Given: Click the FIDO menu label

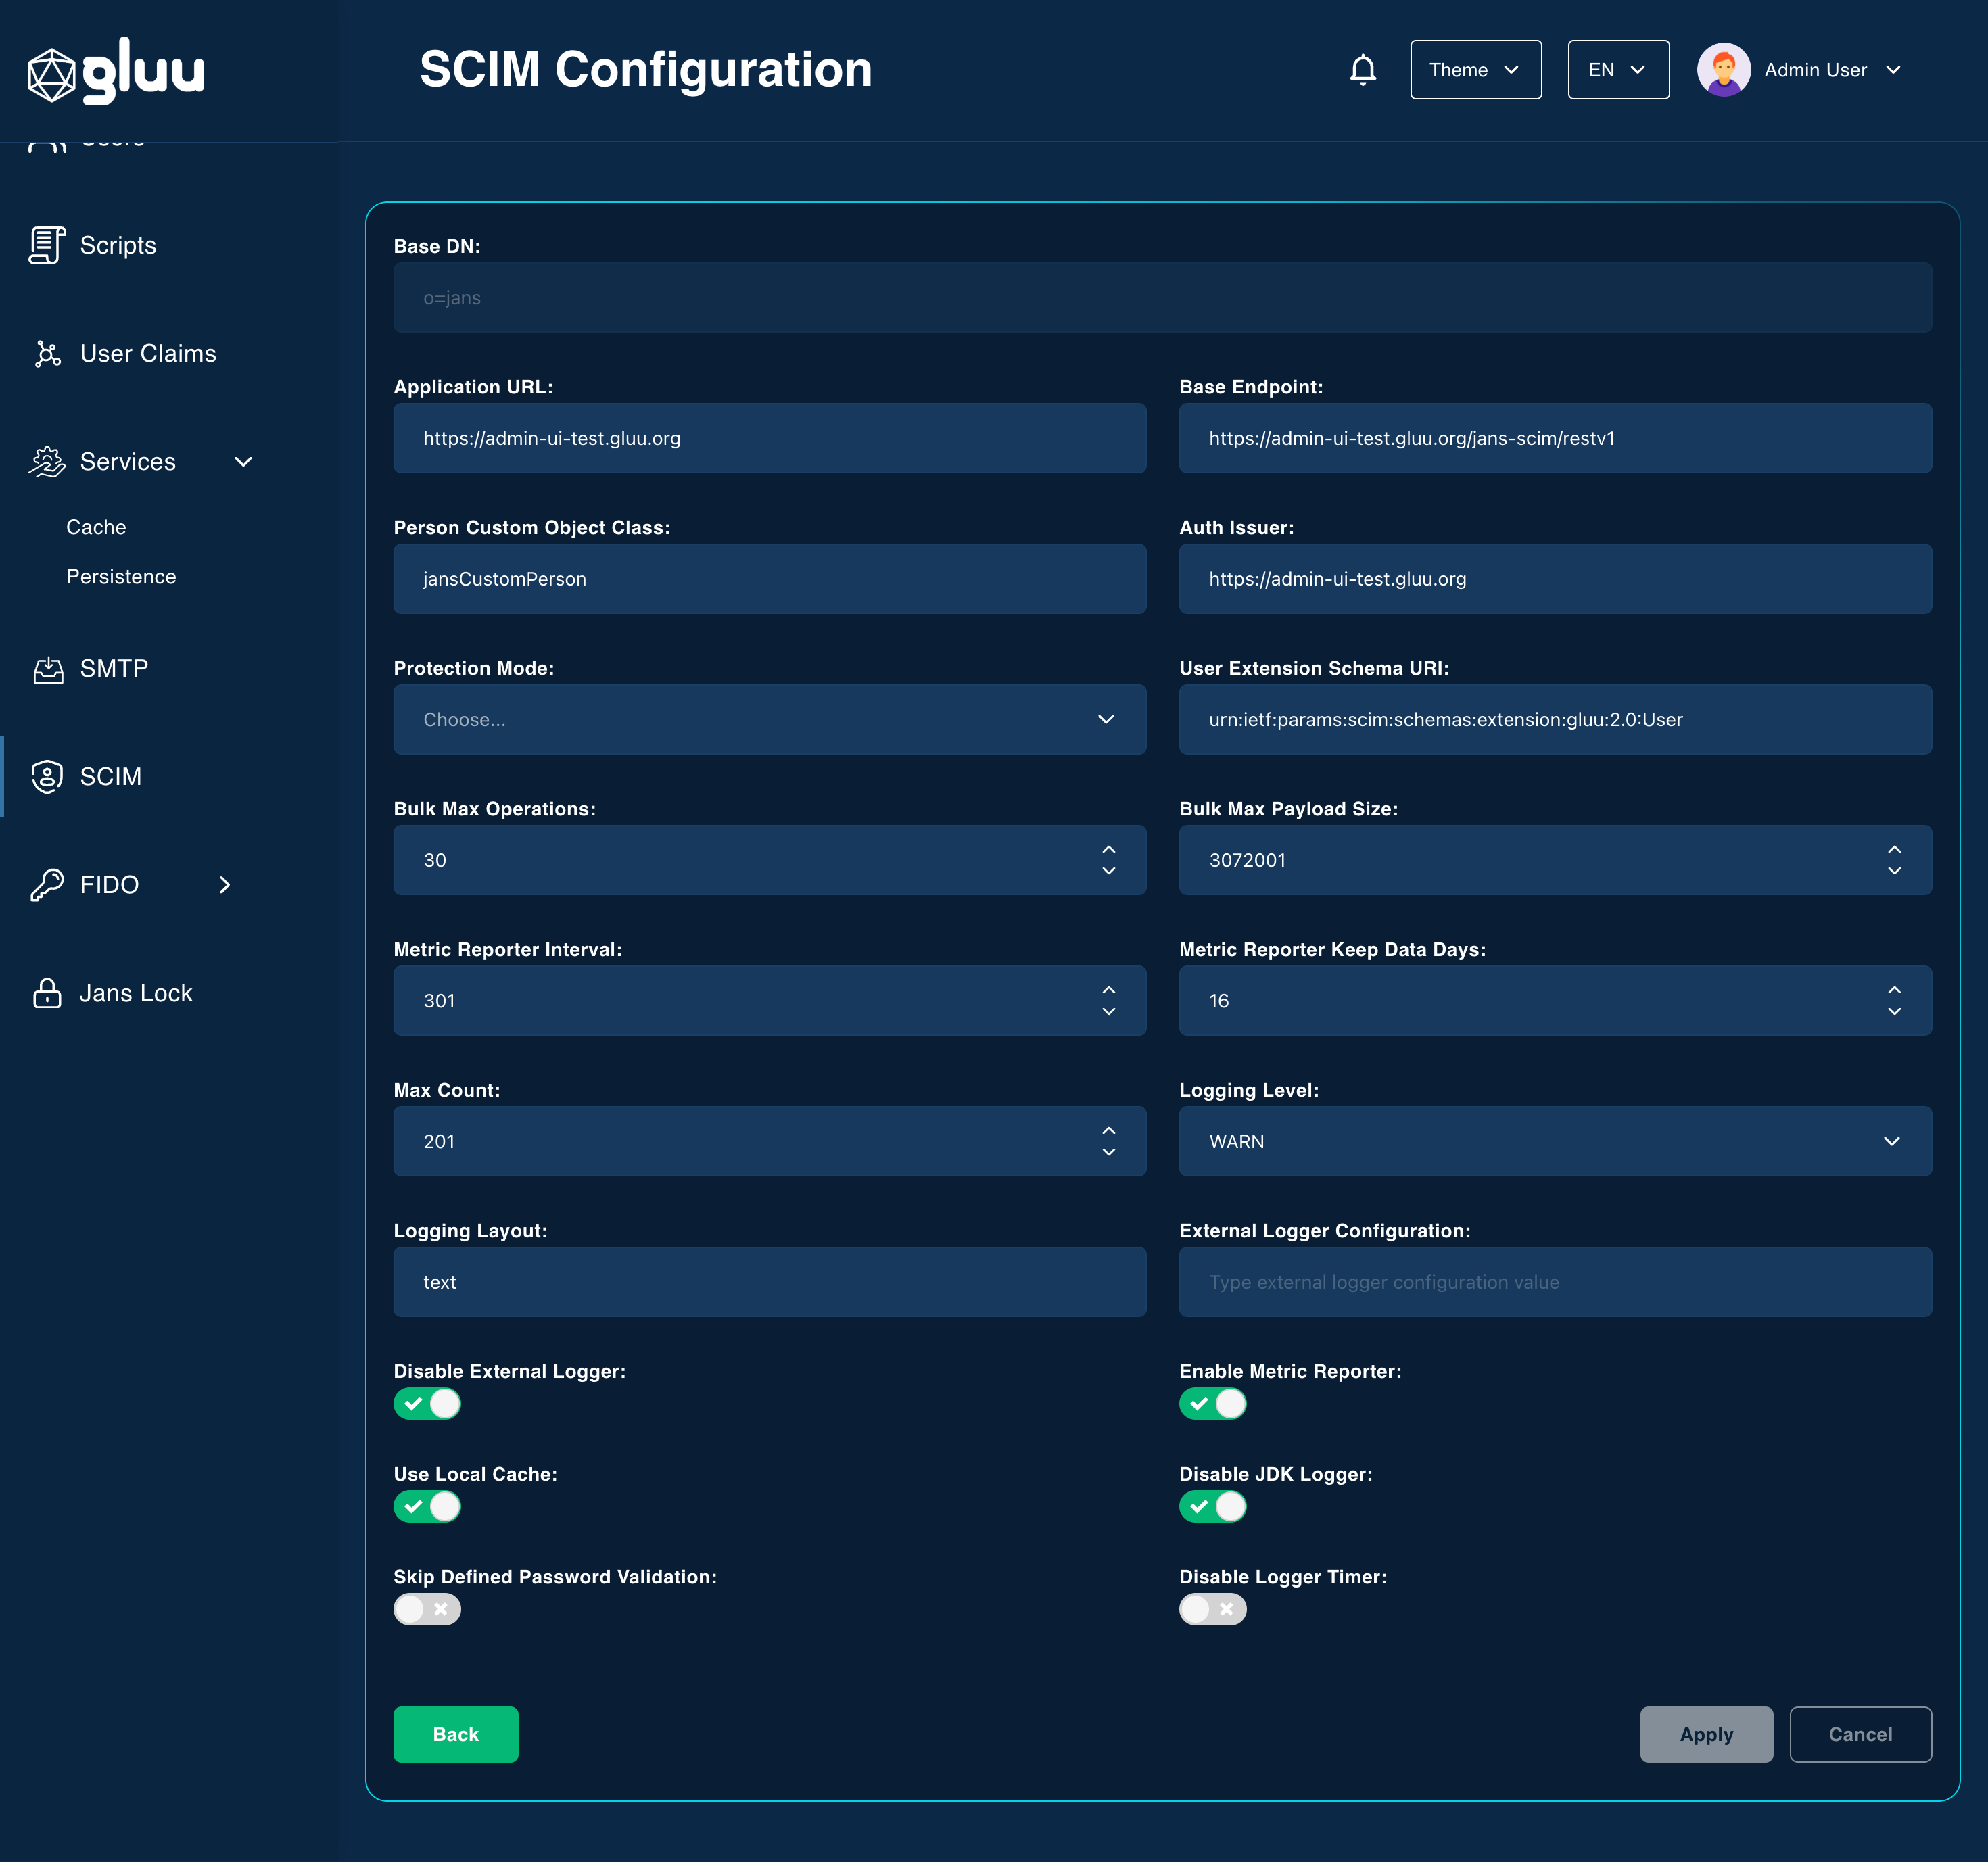Looking at the screenshot, I should (x=109, y=885).
